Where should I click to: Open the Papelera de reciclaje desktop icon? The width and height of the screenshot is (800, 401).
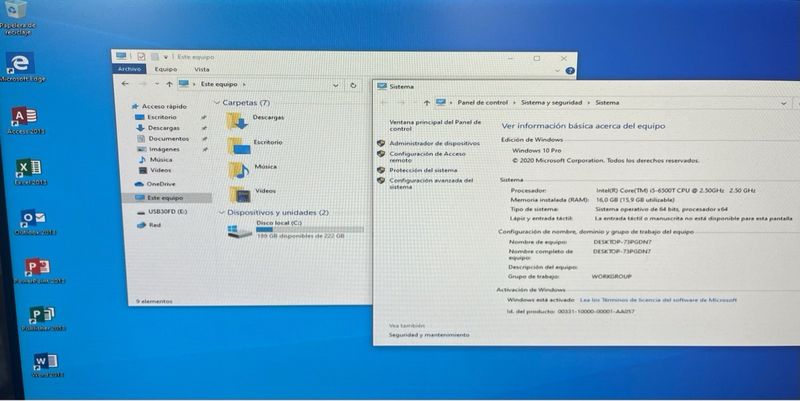point(17,18)
